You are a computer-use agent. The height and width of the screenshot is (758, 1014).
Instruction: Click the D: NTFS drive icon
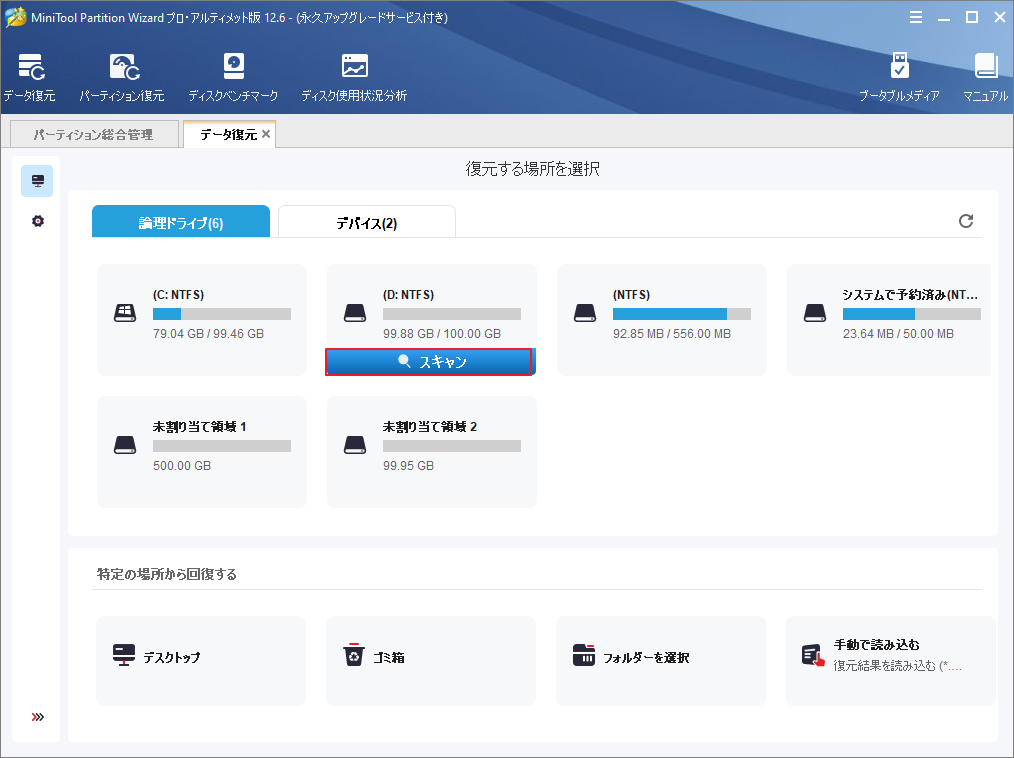[x=355, y=314]
